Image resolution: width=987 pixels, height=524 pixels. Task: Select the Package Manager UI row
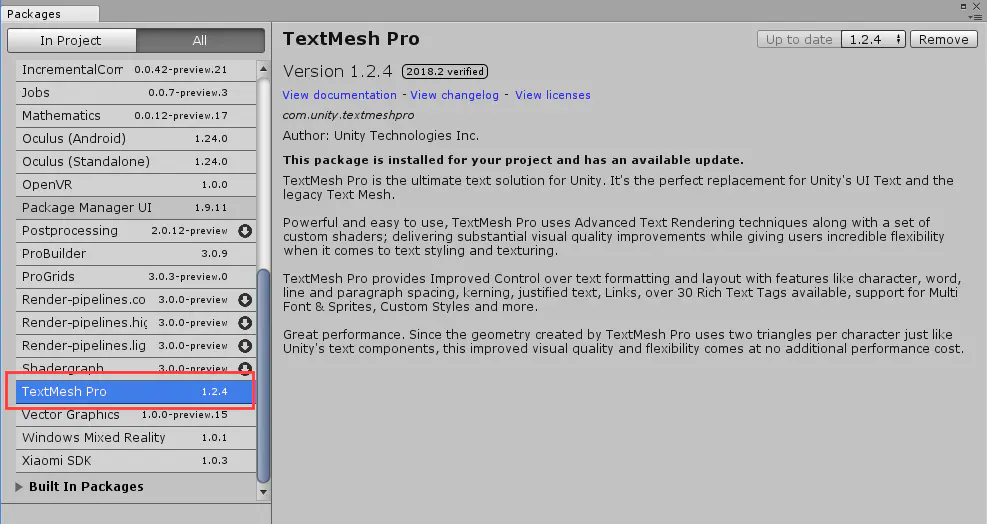136,207
